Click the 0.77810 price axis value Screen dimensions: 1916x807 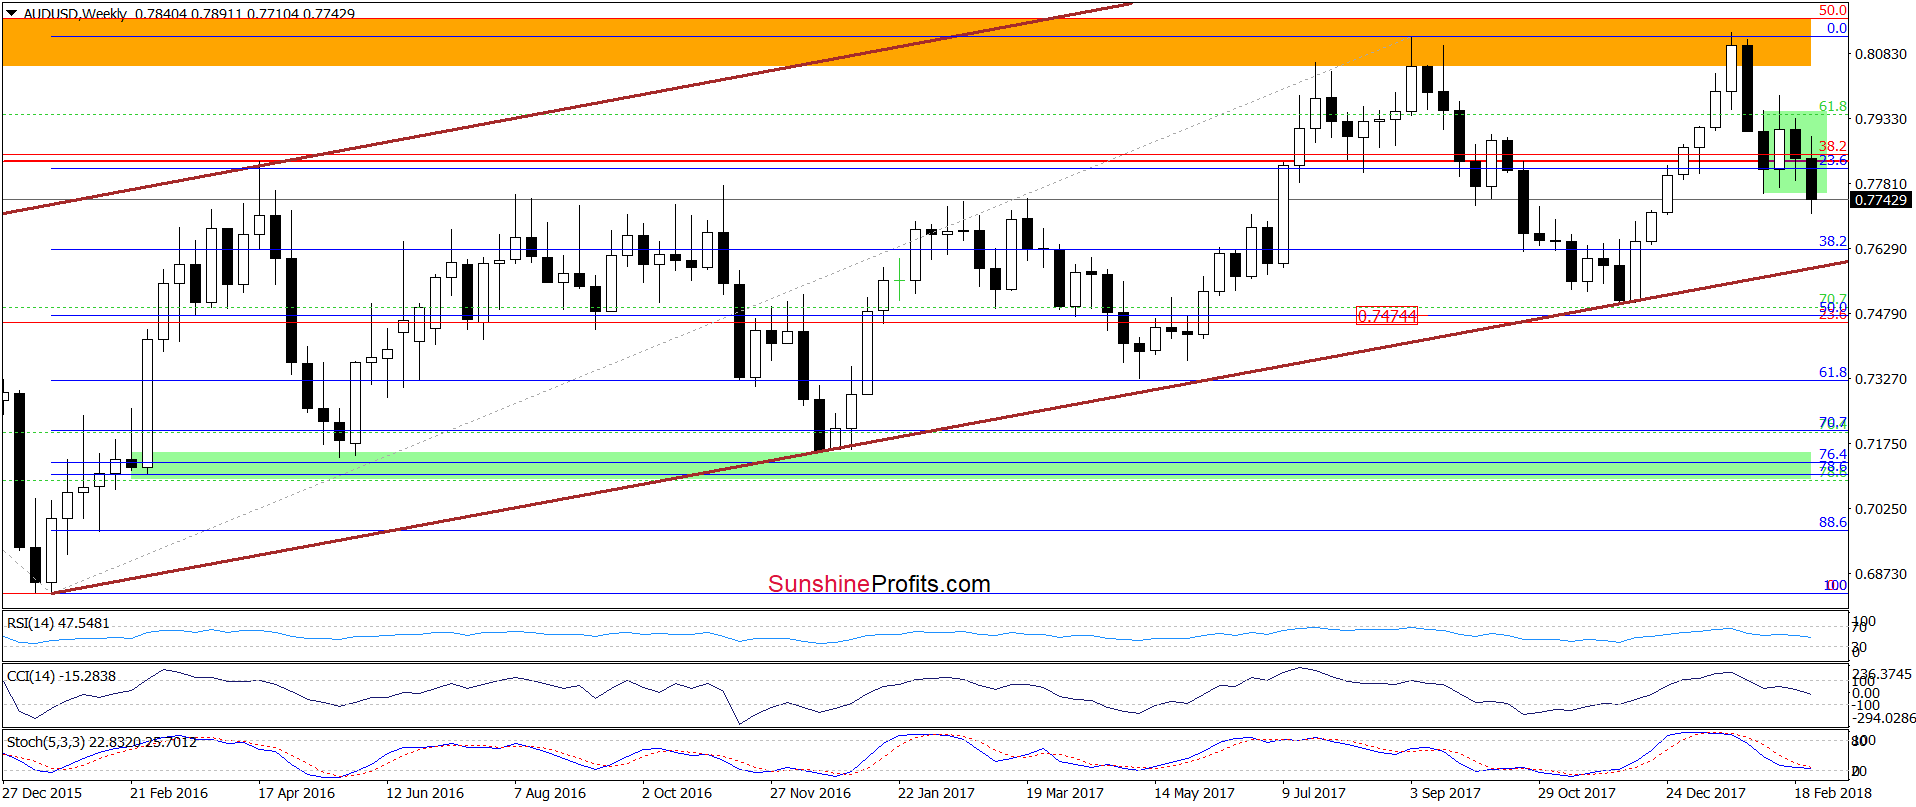[1881, 184]
